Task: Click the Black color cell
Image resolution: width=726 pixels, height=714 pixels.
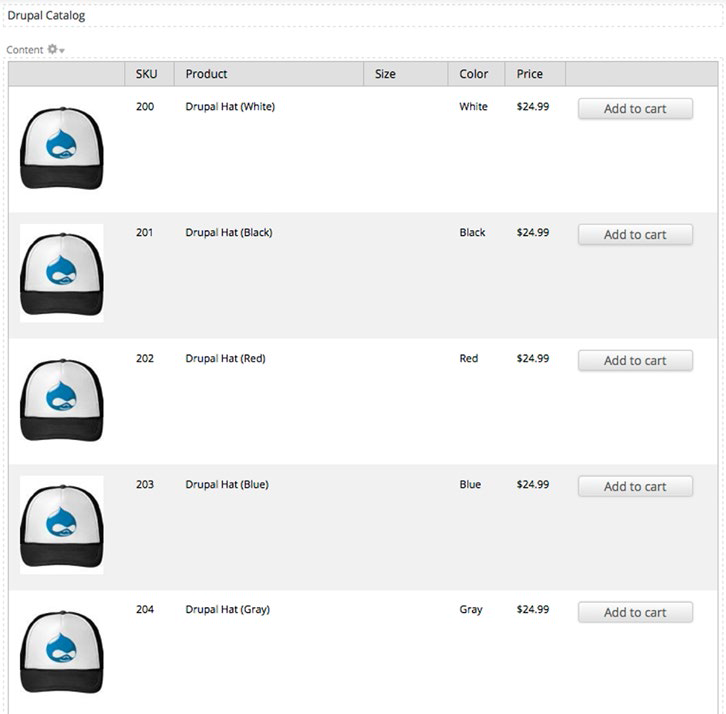Action: pyautogui.click(x=472, y=232)
